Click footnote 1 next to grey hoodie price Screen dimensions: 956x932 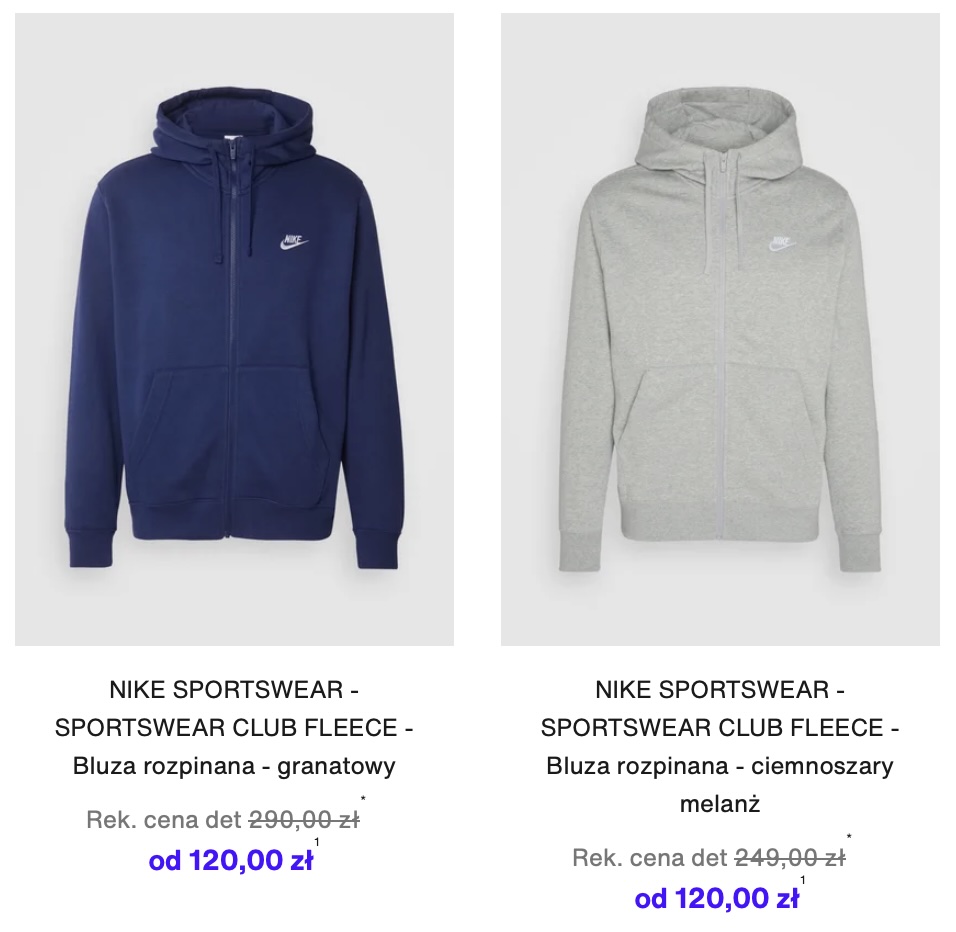pos(803,880)
